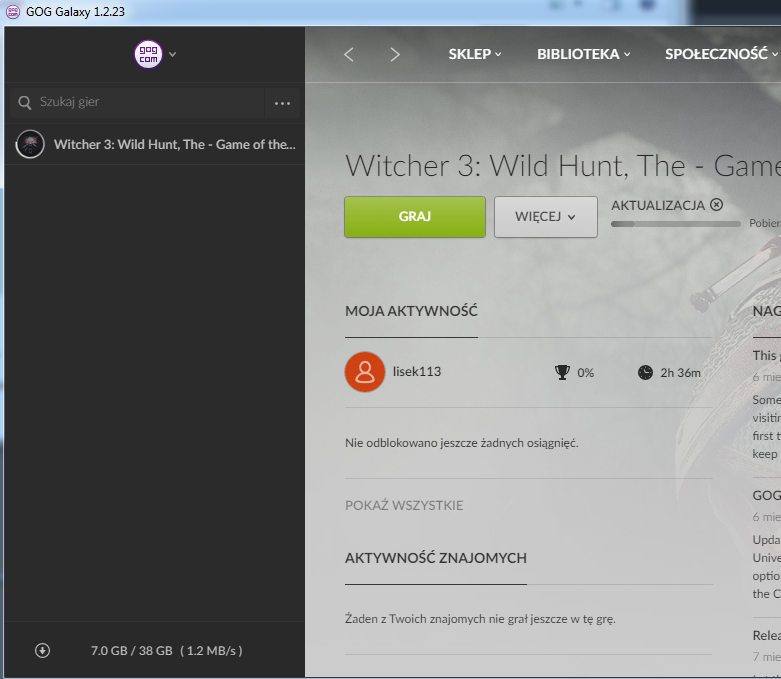Click 'Nie odblokowano jeszcze żadnych osiągnięć' text
This screenshot has width=781, height=679.
(462, 443)
